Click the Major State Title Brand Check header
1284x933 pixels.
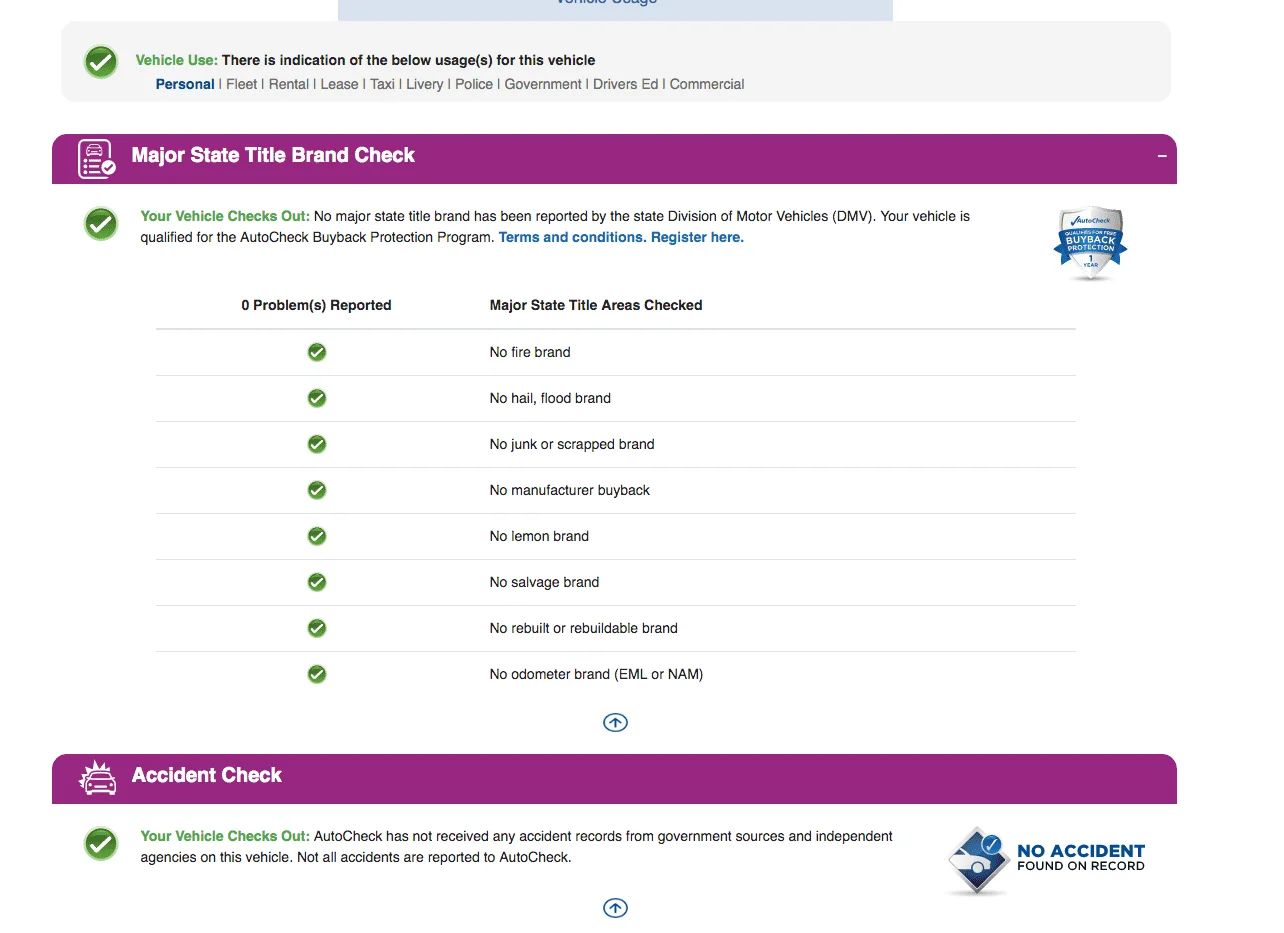pos(614,159)
